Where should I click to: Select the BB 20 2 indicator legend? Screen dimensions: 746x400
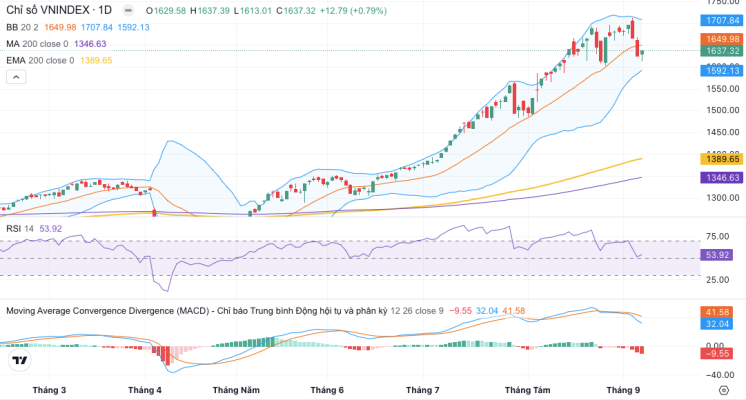pyautogui.click(x=22, y=27)
